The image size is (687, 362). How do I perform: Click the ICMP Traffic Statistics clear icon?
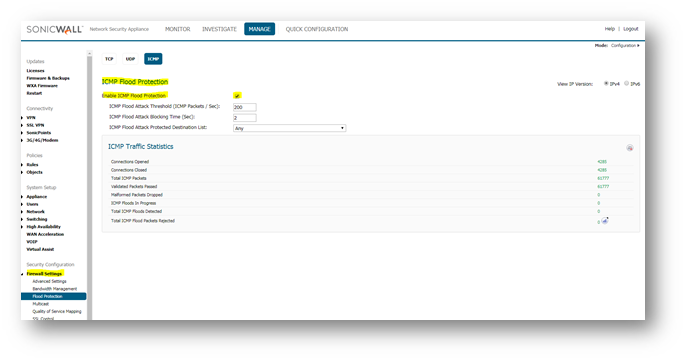pos(630,148)
